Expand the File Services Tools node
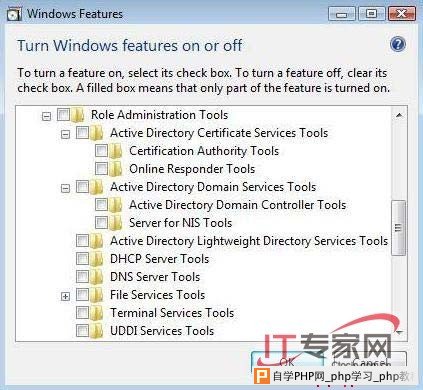423x390 pixels. (x=66, y=296)
